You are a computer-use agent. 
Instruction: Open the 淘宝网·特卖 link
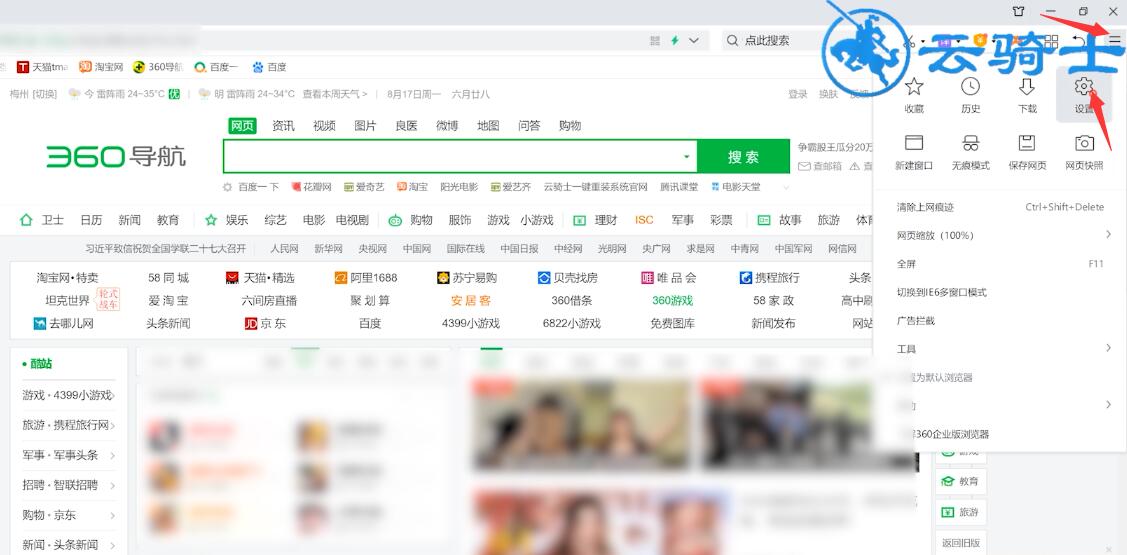pos(68,278)
